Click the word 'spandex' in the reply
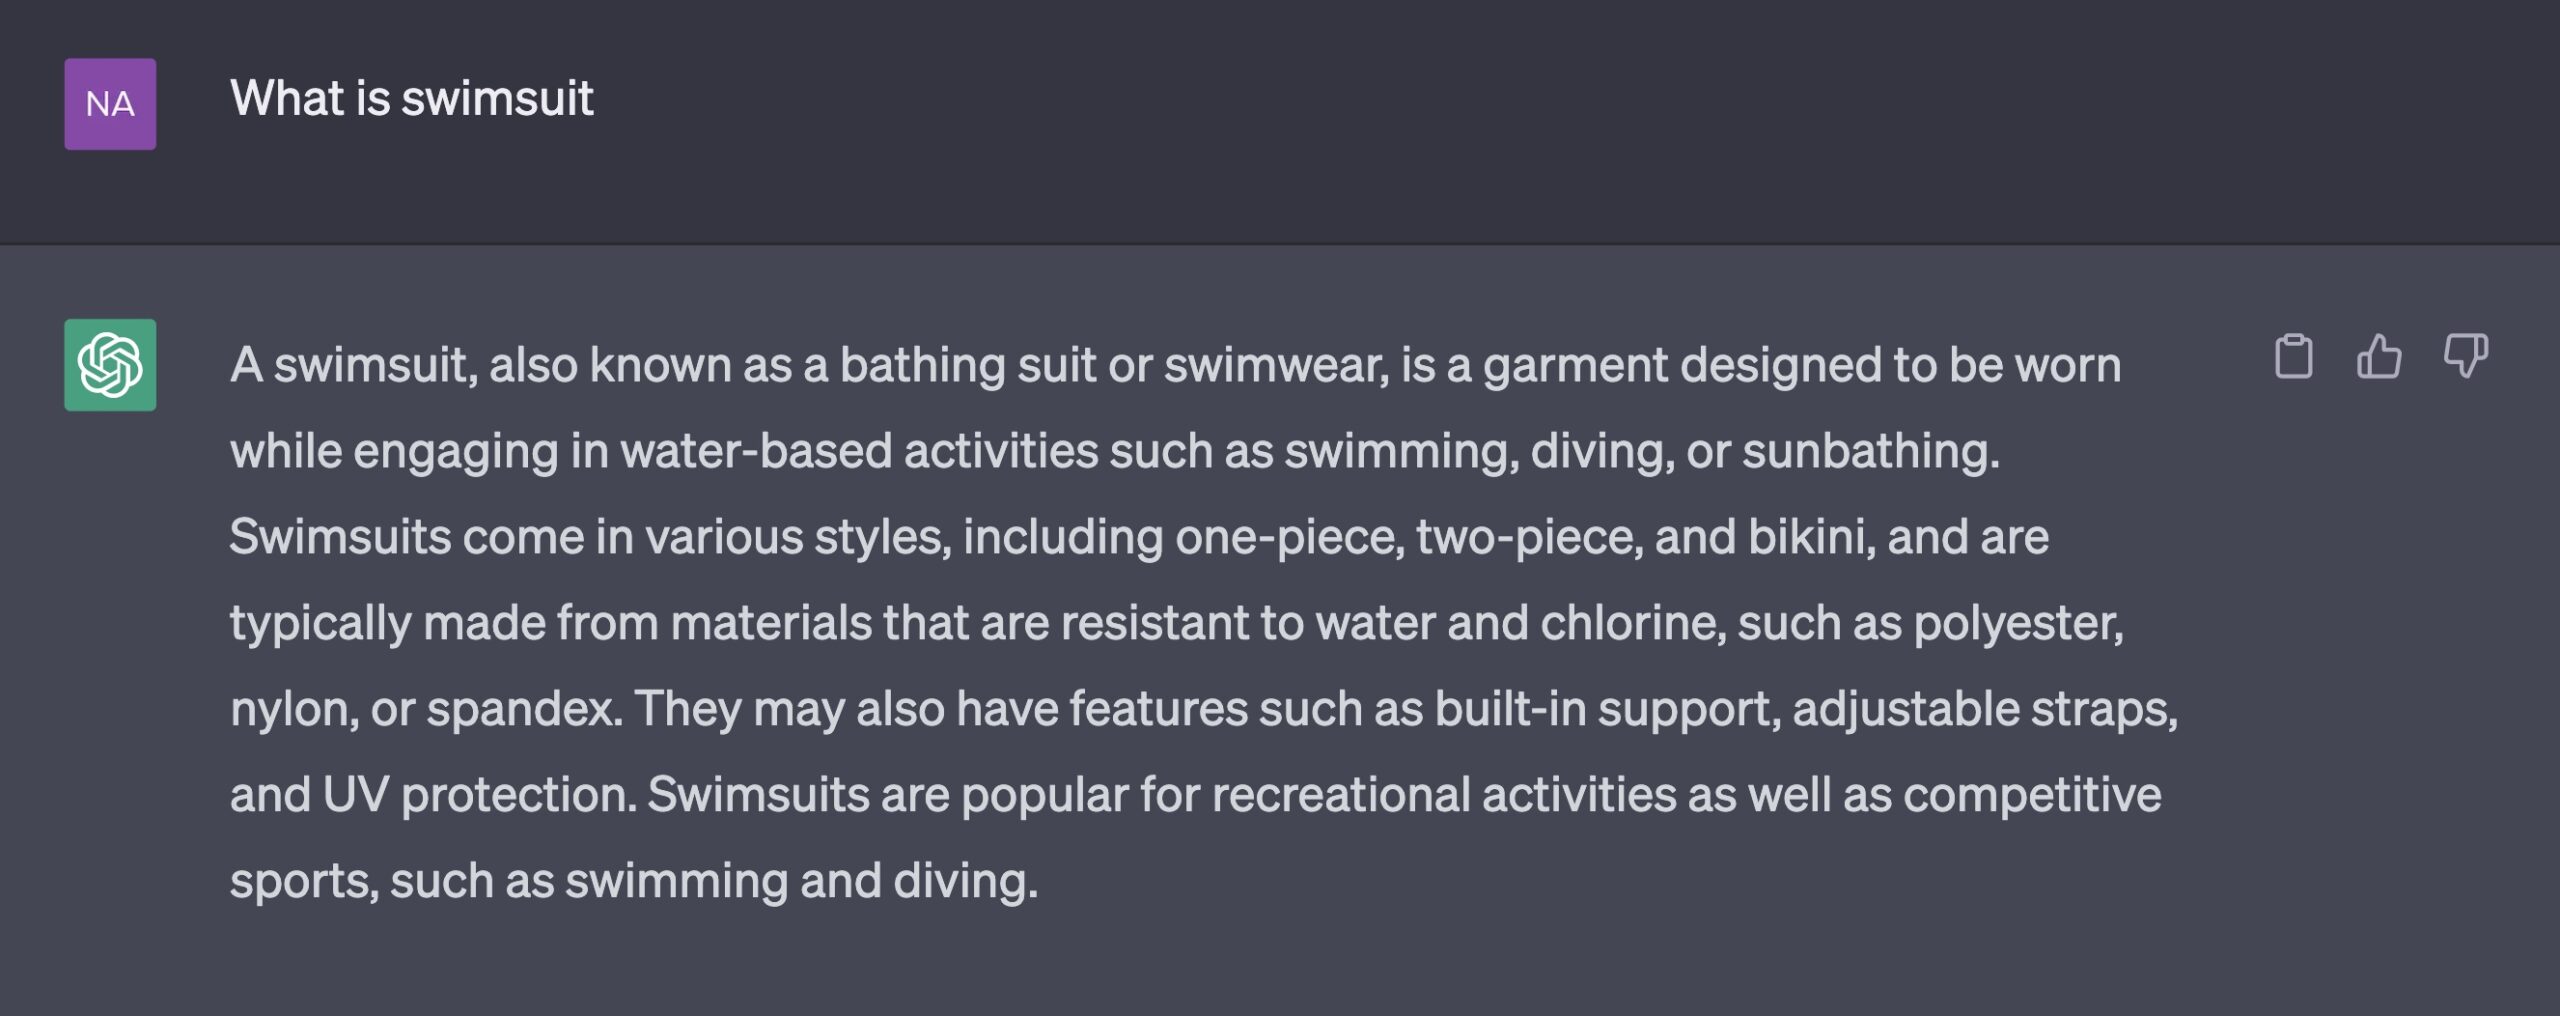Image resolution: width=2560 pixels, height=1016 pixels. tap(520, 711)
